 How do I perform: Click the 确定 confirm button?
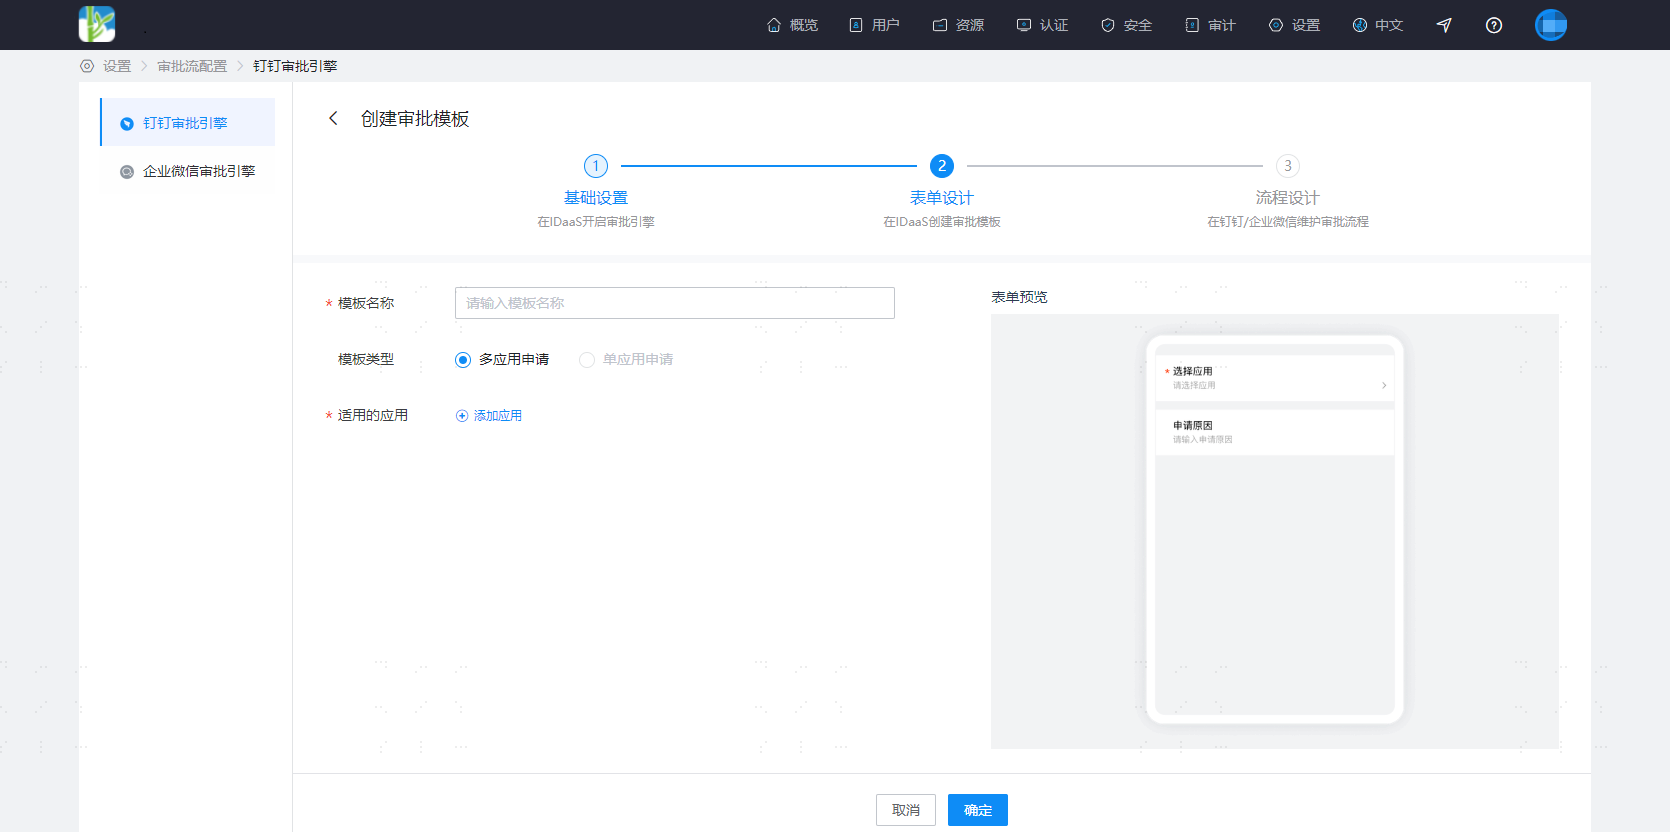click(978, 810)
